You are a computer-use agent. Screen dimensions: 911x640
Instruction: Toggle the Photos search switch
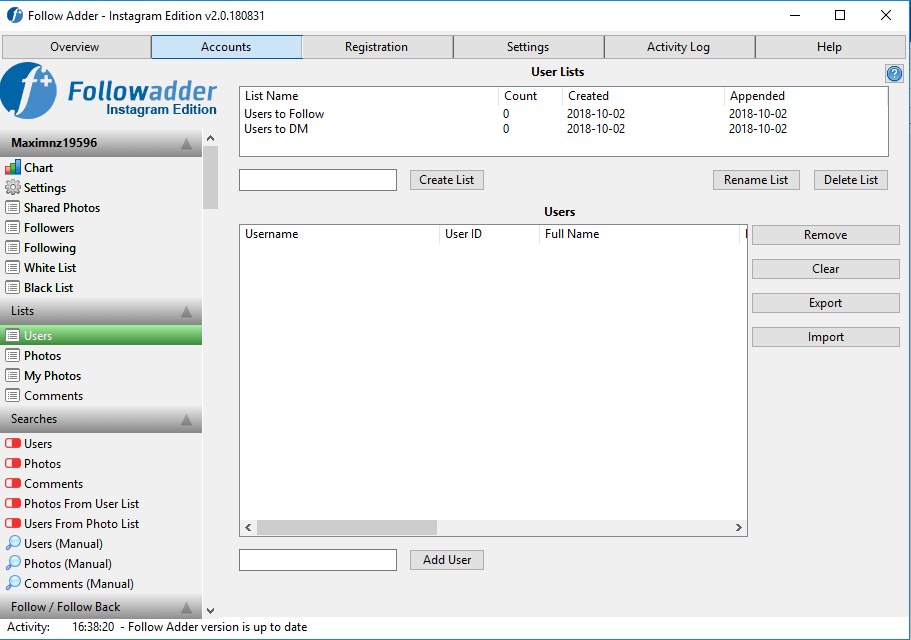(x=13, y=463)
